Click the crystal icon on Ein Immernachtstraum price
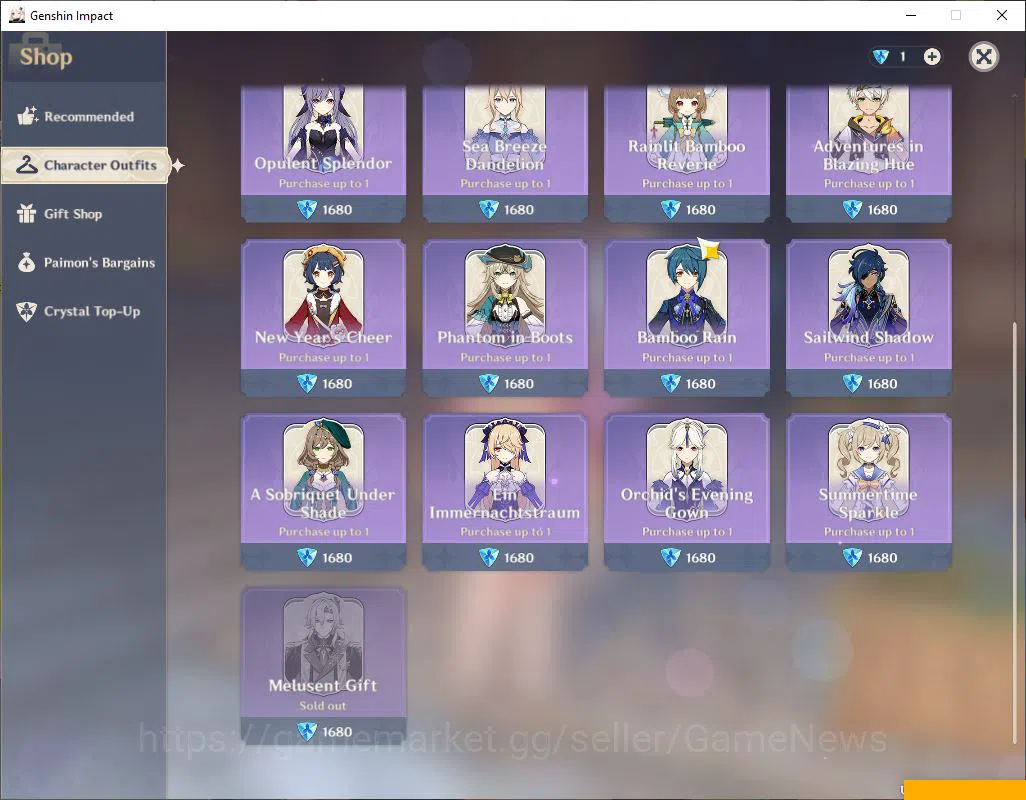 [x=489, y=557]
